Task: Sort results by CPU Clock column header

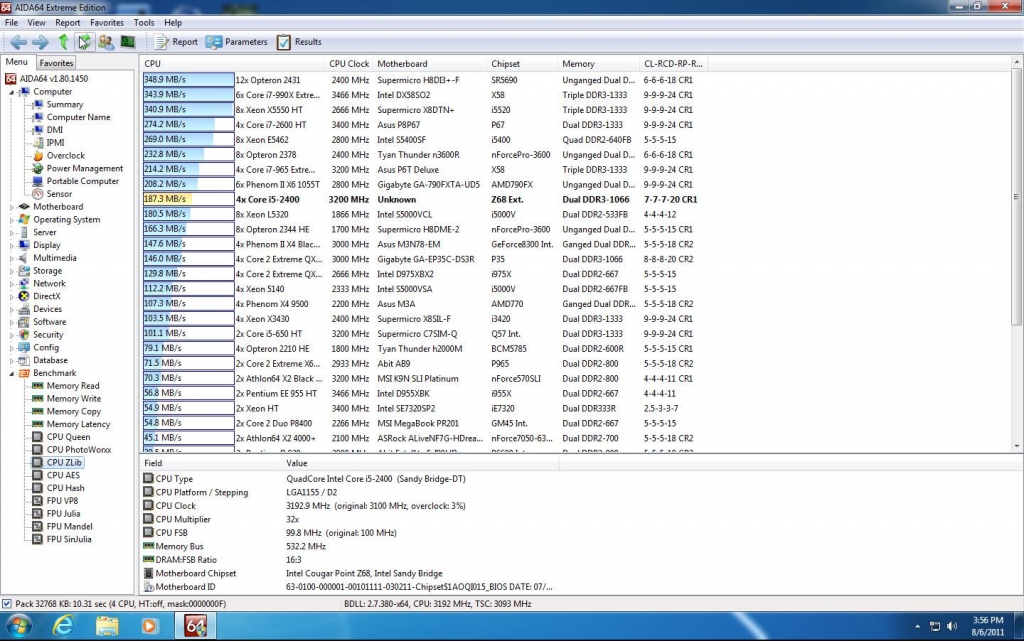Action: click(349, 64)
